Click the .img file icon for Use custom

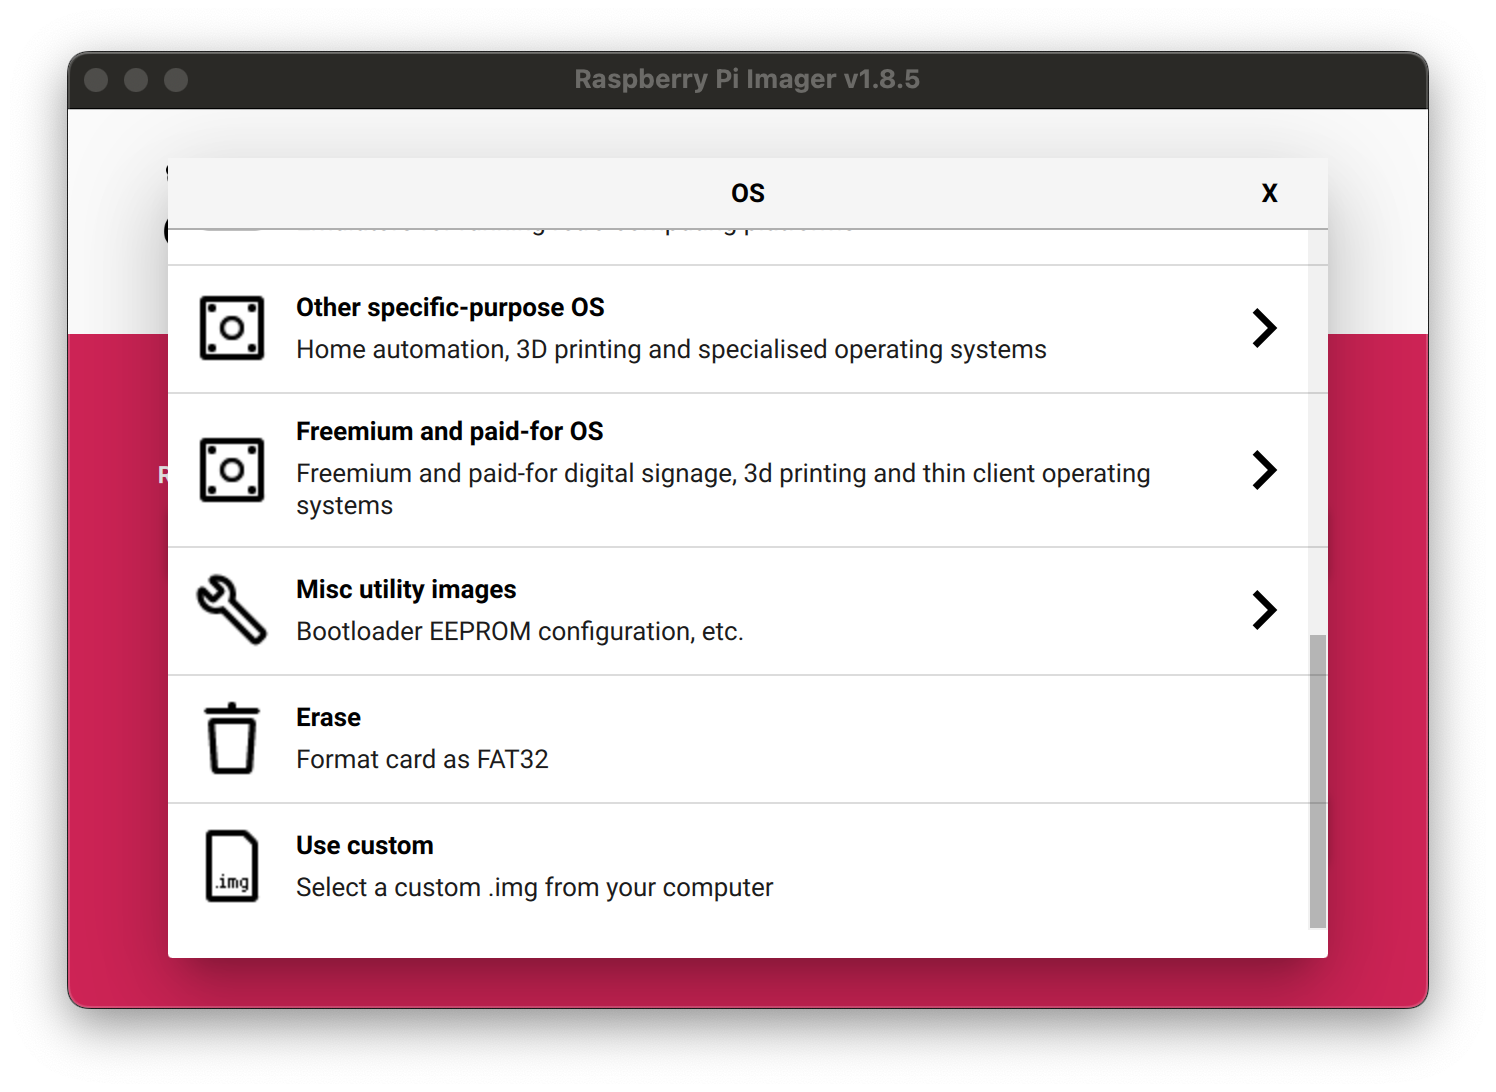(232, 866)
